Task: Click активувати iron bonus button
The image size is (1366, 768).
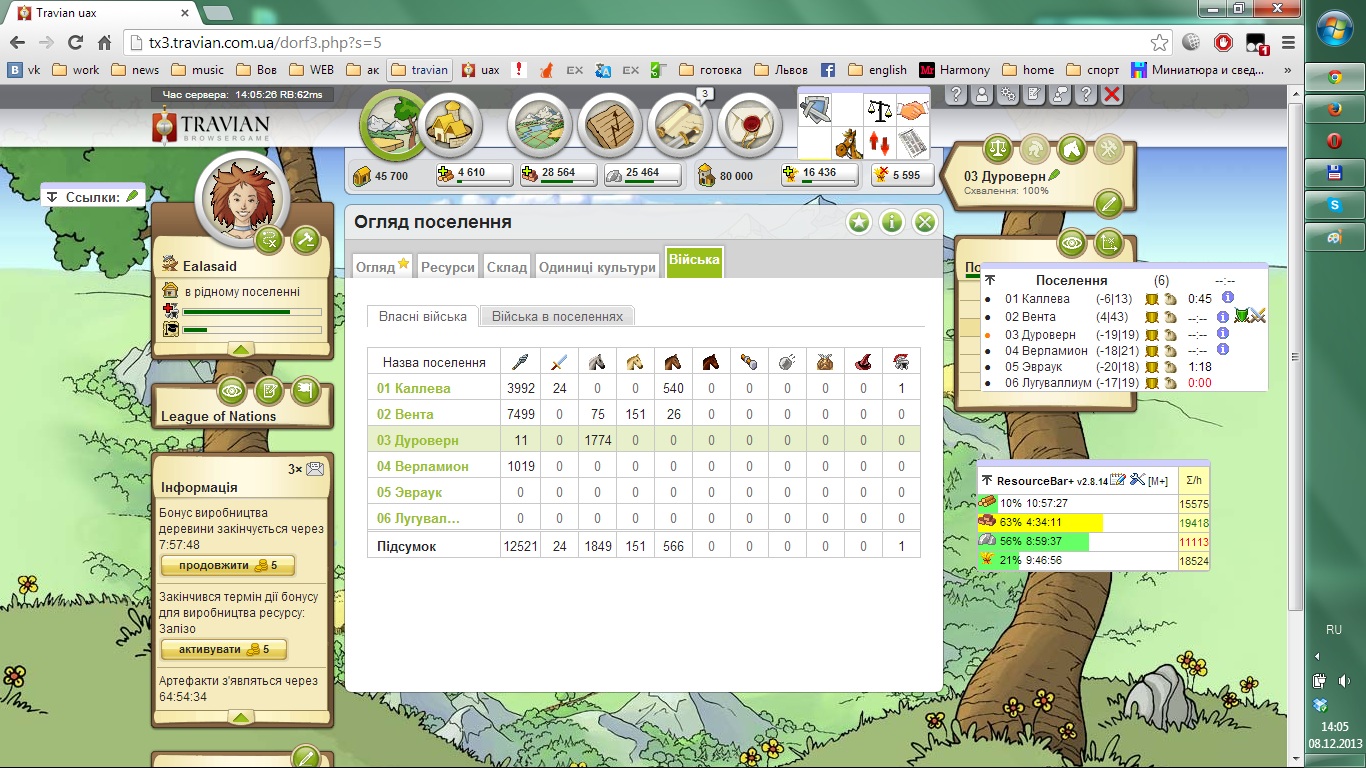Action: coord(224,649)
